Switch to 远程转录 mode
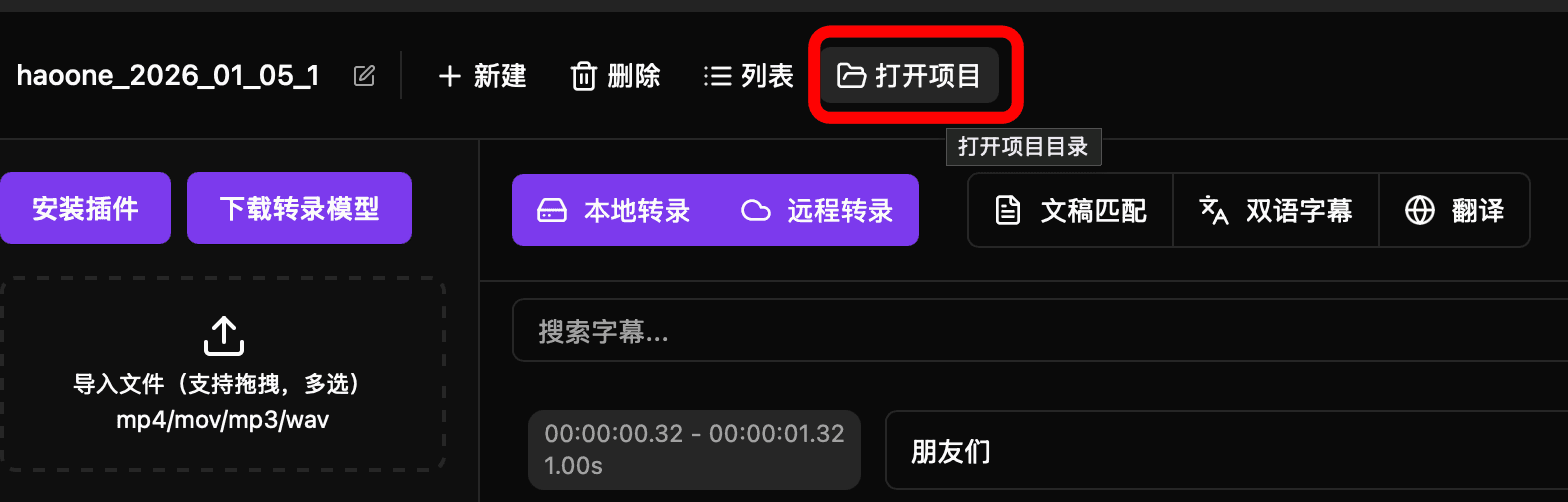 click(x=816, y=210)
